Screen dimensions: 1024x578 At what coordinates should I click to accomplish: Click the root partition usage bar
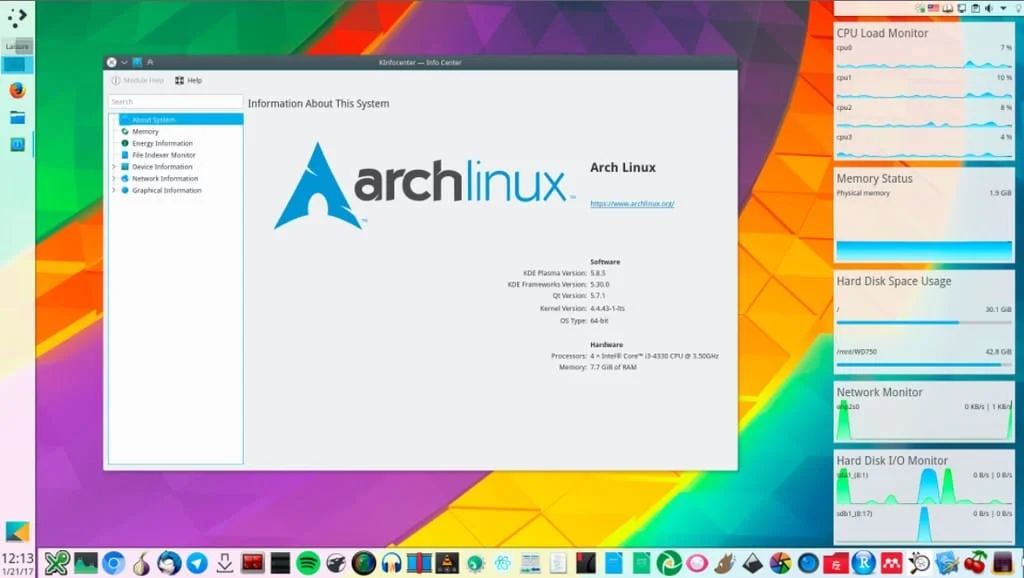point(924,322)
